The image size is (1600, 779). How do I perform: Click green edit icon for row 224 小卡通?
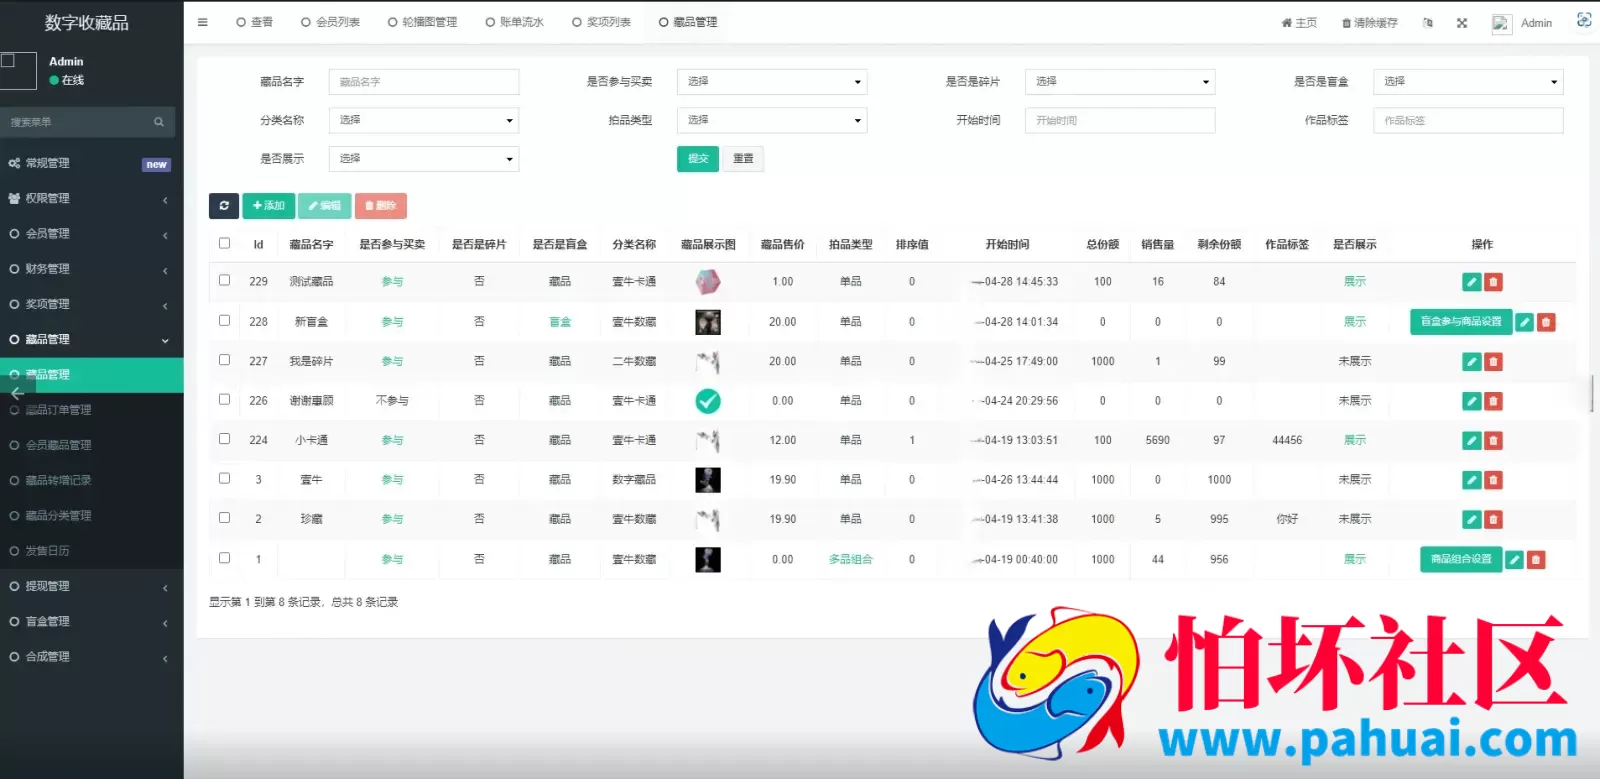[1472, 440]
